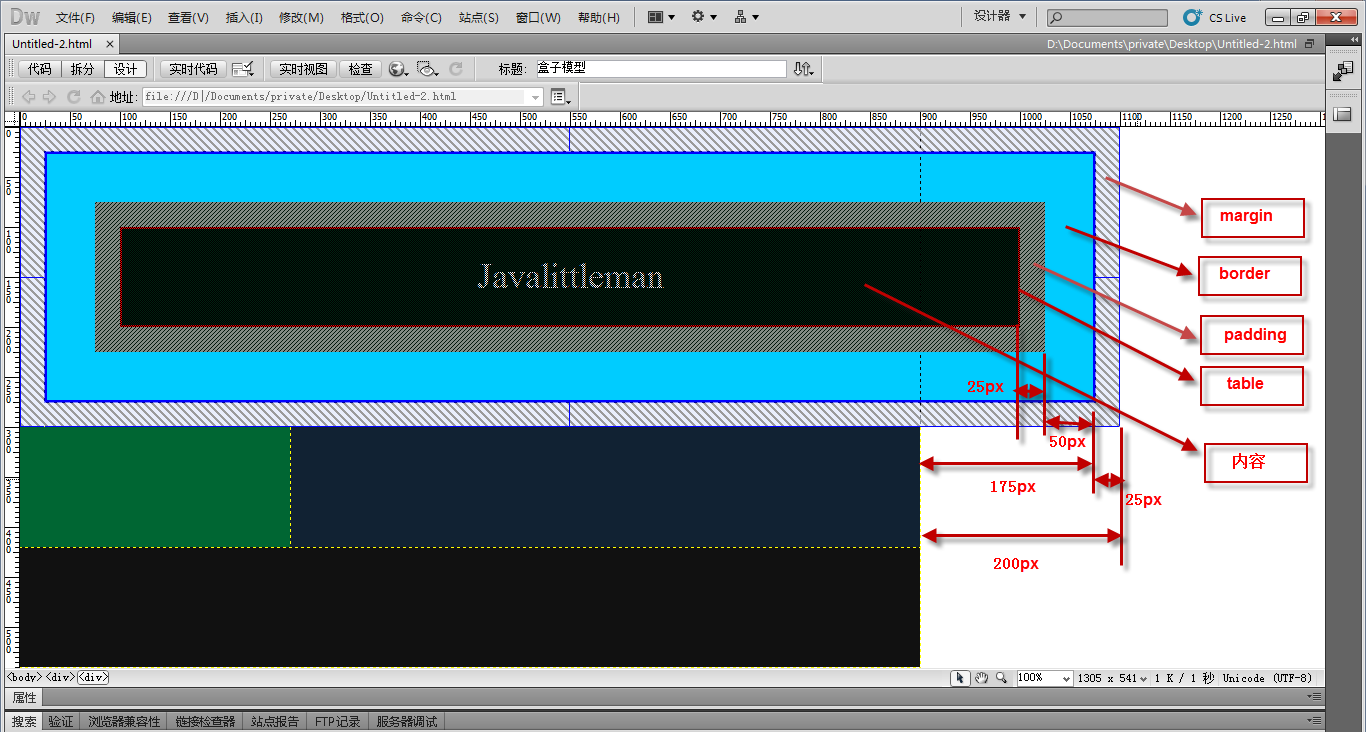The height and width of the screenshot is (732, 1366).
Task: Open the 1305 x 541 window size dropdown
Action: tap(1112, 678)
